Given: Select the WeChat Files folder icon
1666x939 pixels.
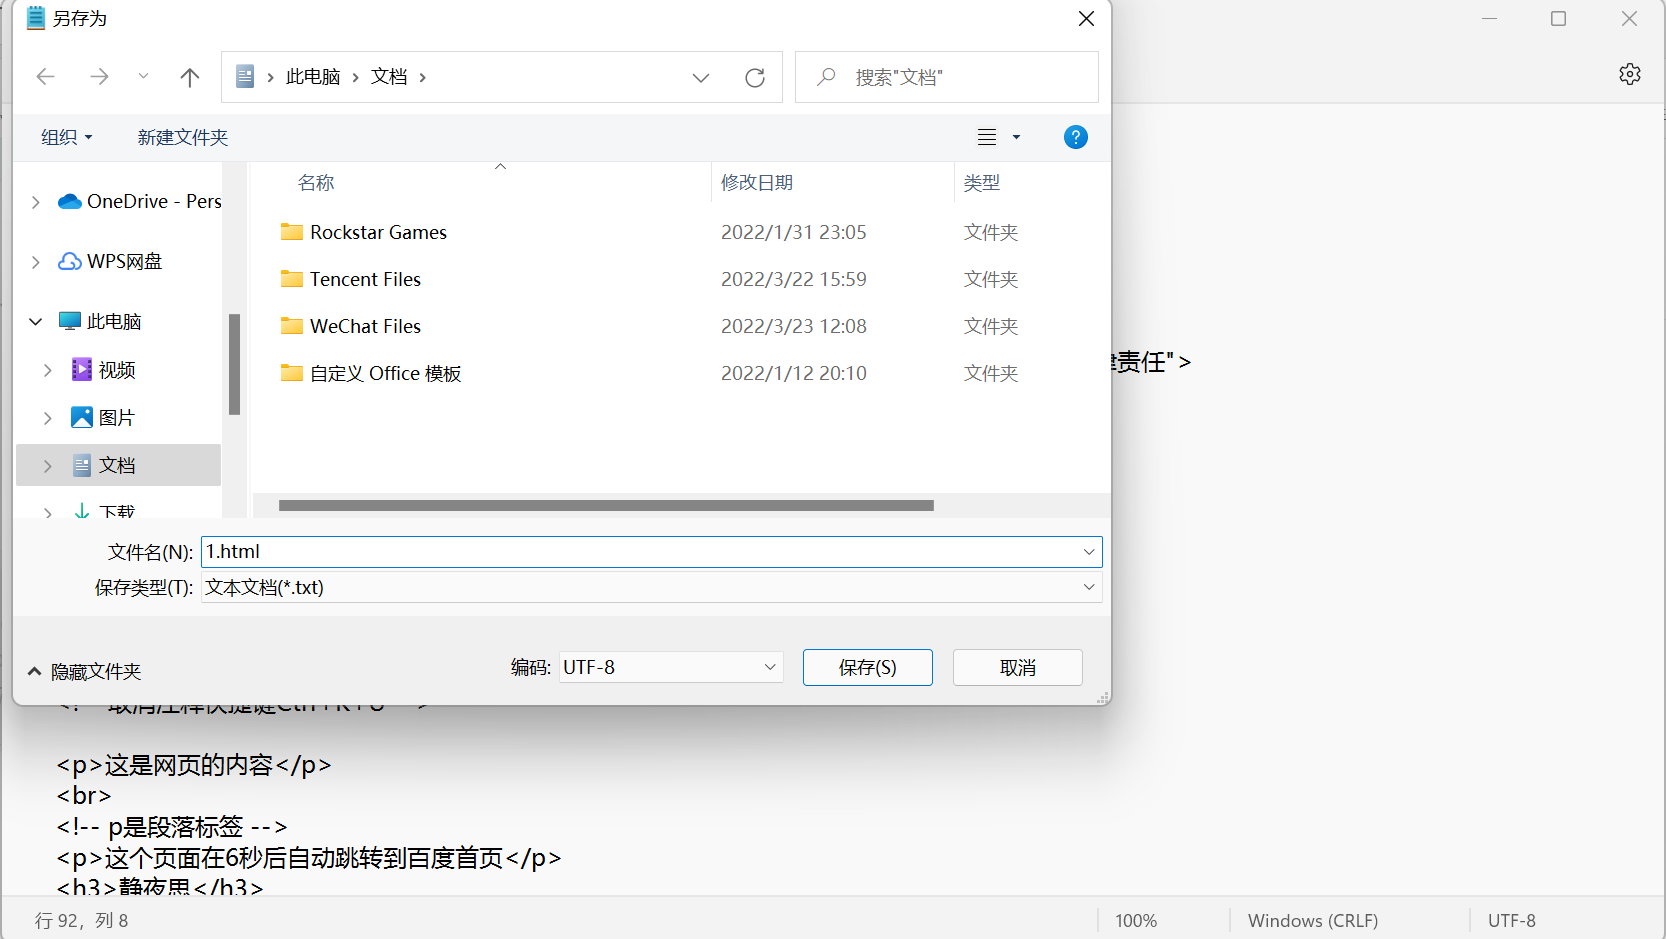Looking at the screenshot, I should [292, 326].
